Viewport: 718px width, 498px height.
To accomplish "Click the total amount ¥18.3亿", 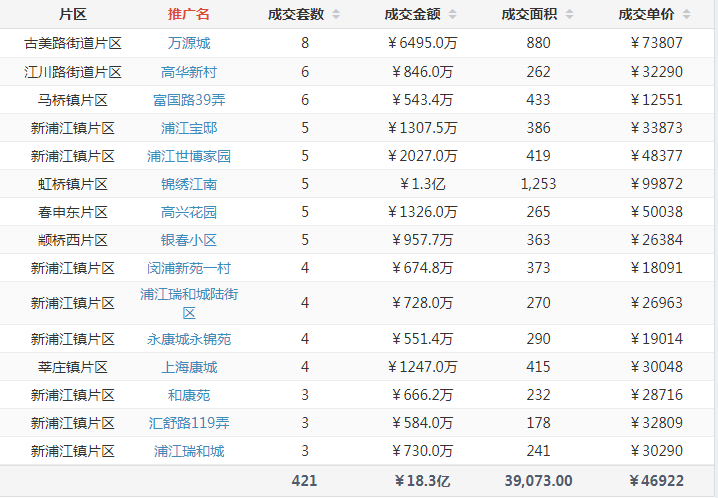I will (422, 481).
